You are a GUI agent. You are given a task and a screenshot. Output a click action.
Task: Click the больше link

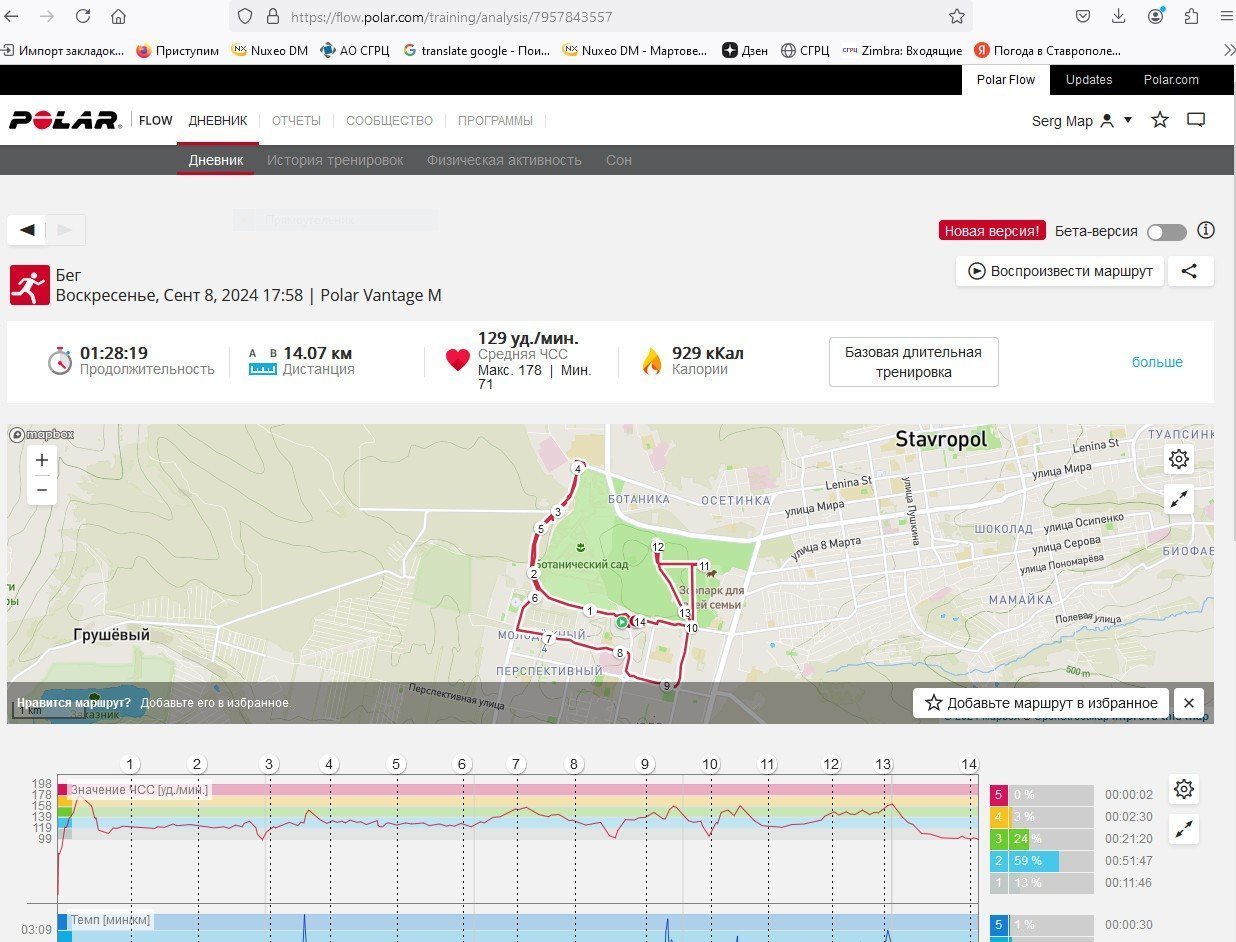[1157, 362]
